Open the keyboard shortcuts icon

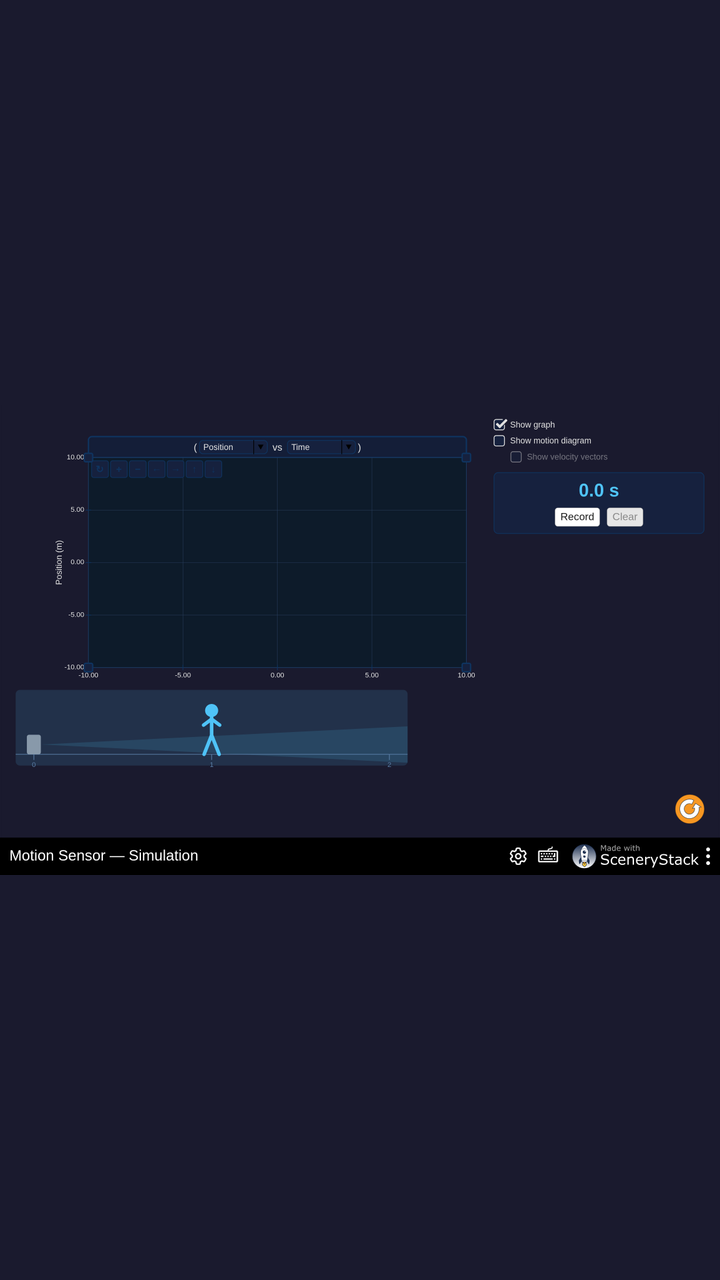[x=548, y=855]
